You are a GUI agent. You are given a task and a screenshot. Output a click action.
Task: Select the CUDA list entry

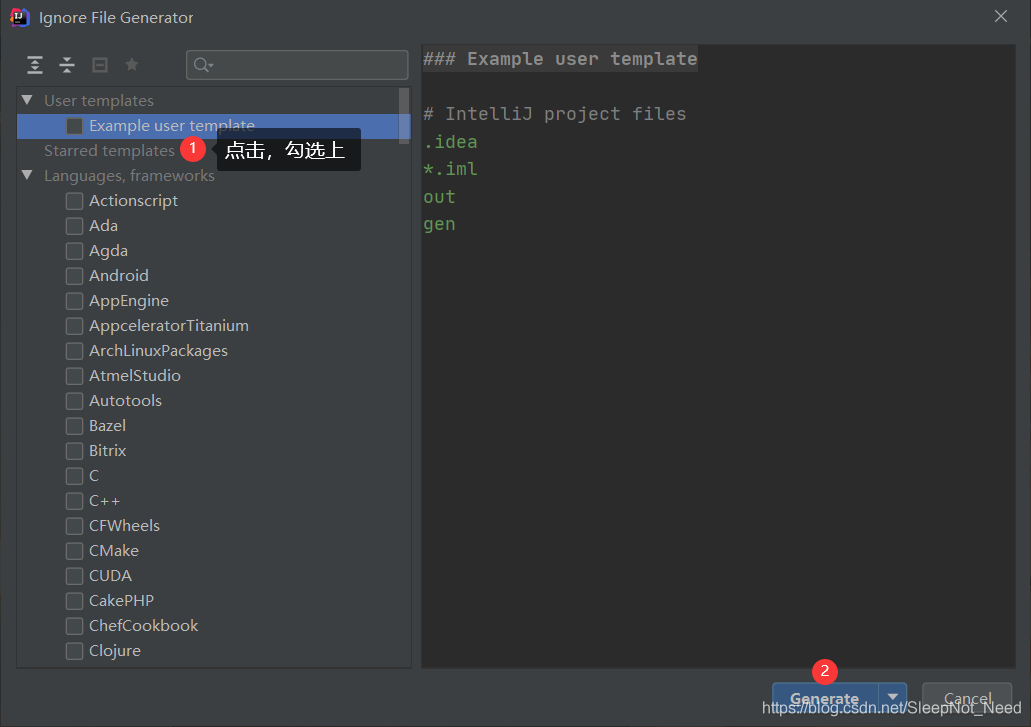click(x=110, y=575)
